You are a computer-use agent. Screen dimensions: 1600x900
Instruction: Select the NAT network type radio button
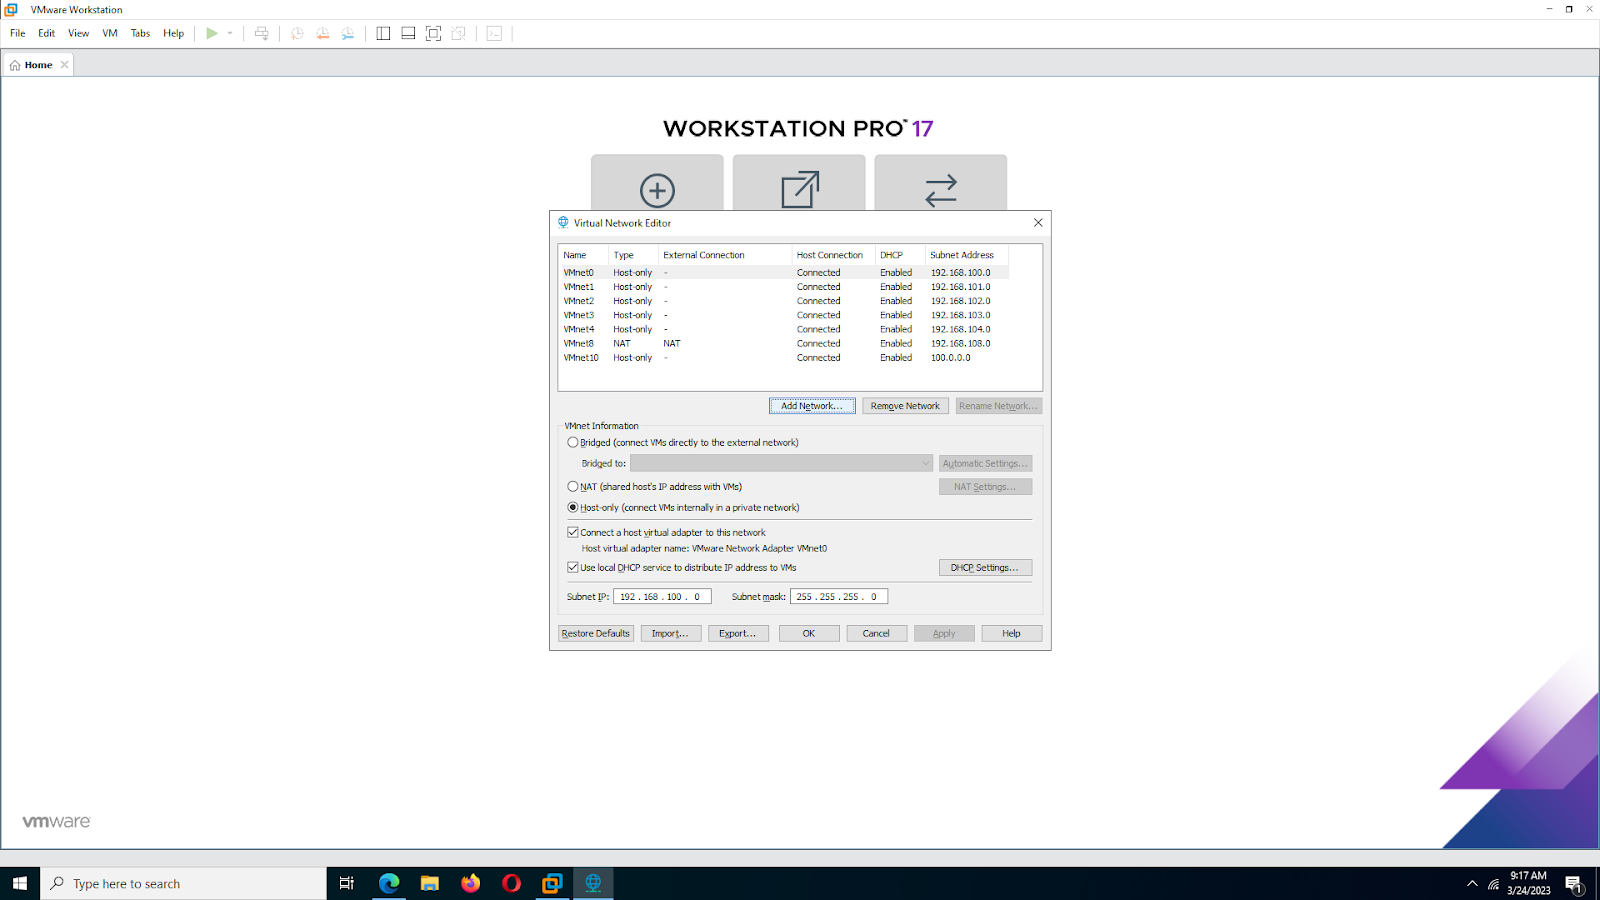pyautogui.click(x=573, y=487)
